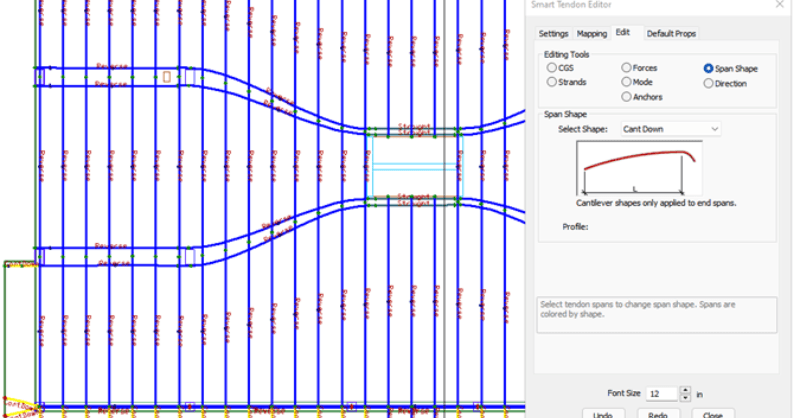Click the Font Size input field

660,394
